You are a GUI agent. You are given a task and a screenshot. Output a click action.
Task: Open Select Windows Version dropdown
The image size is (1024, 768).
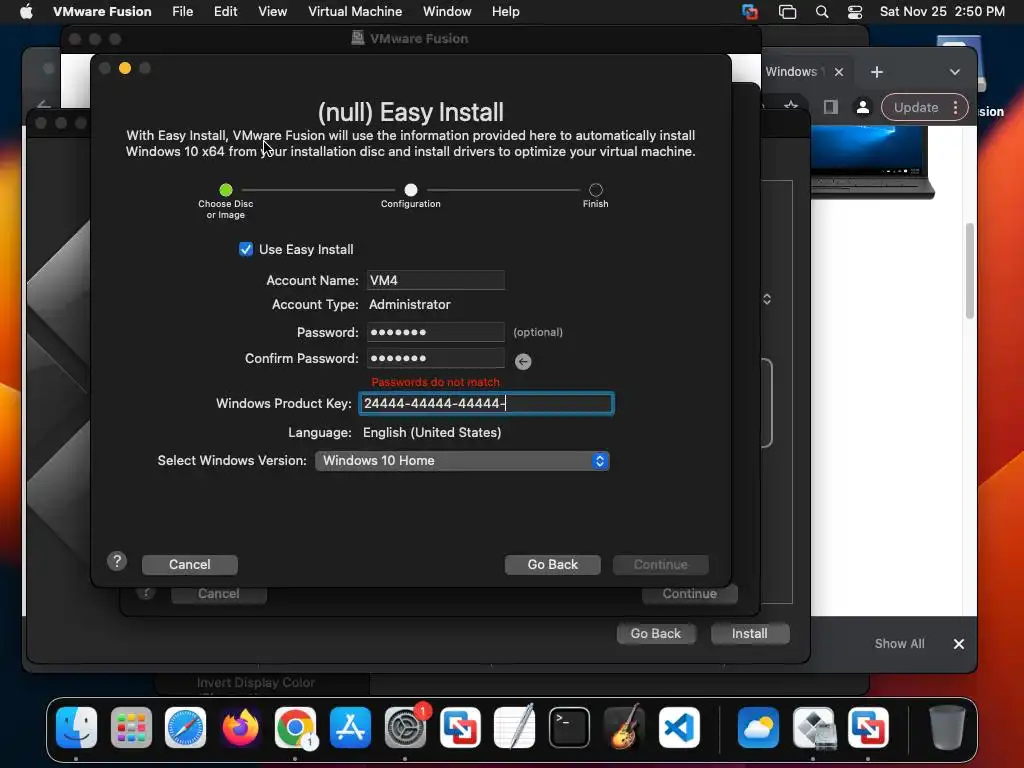coord(462,460)
